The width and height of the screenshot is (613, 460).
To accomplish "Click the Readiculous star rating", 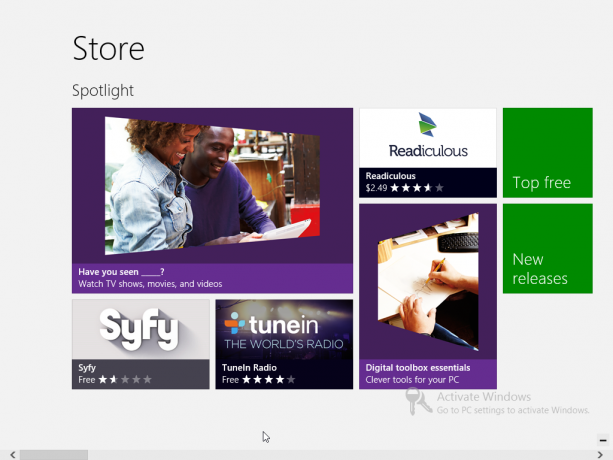I will click(417, 188).
